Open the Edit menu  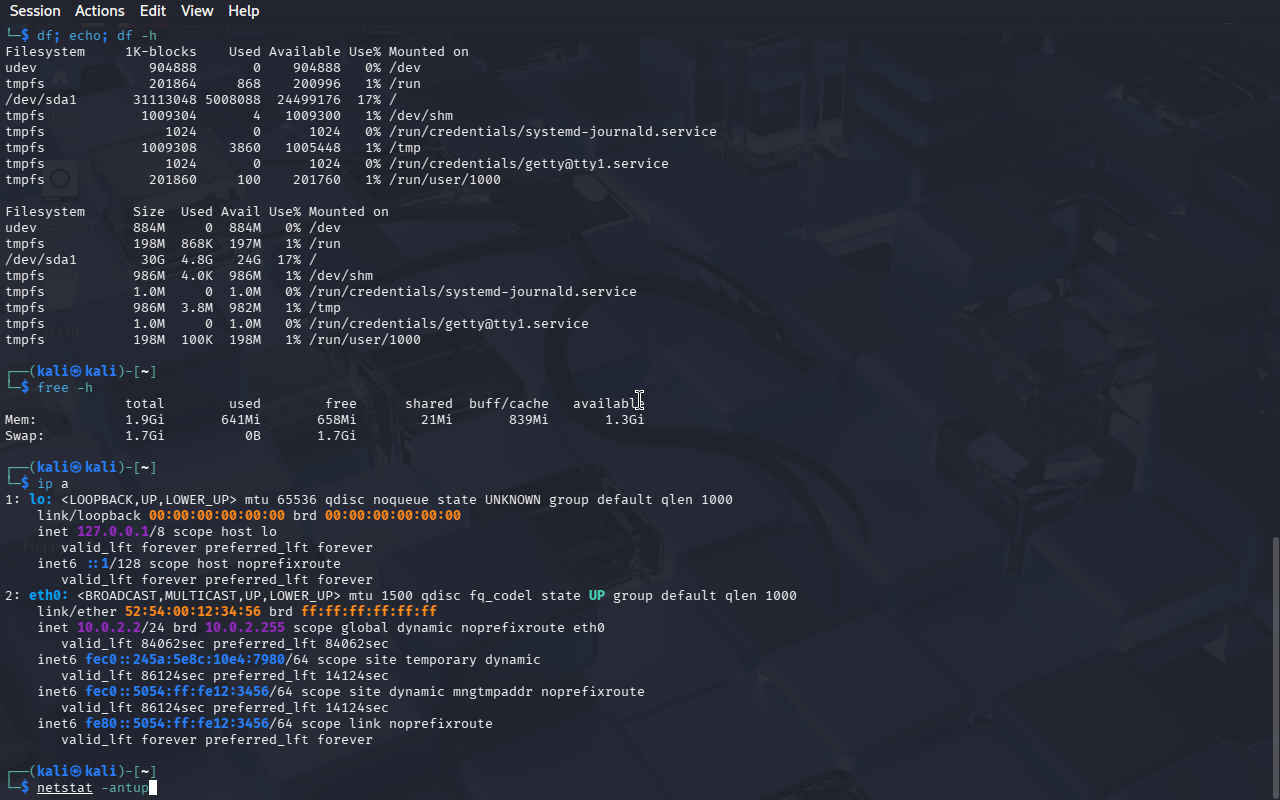(x=153, y=11)
